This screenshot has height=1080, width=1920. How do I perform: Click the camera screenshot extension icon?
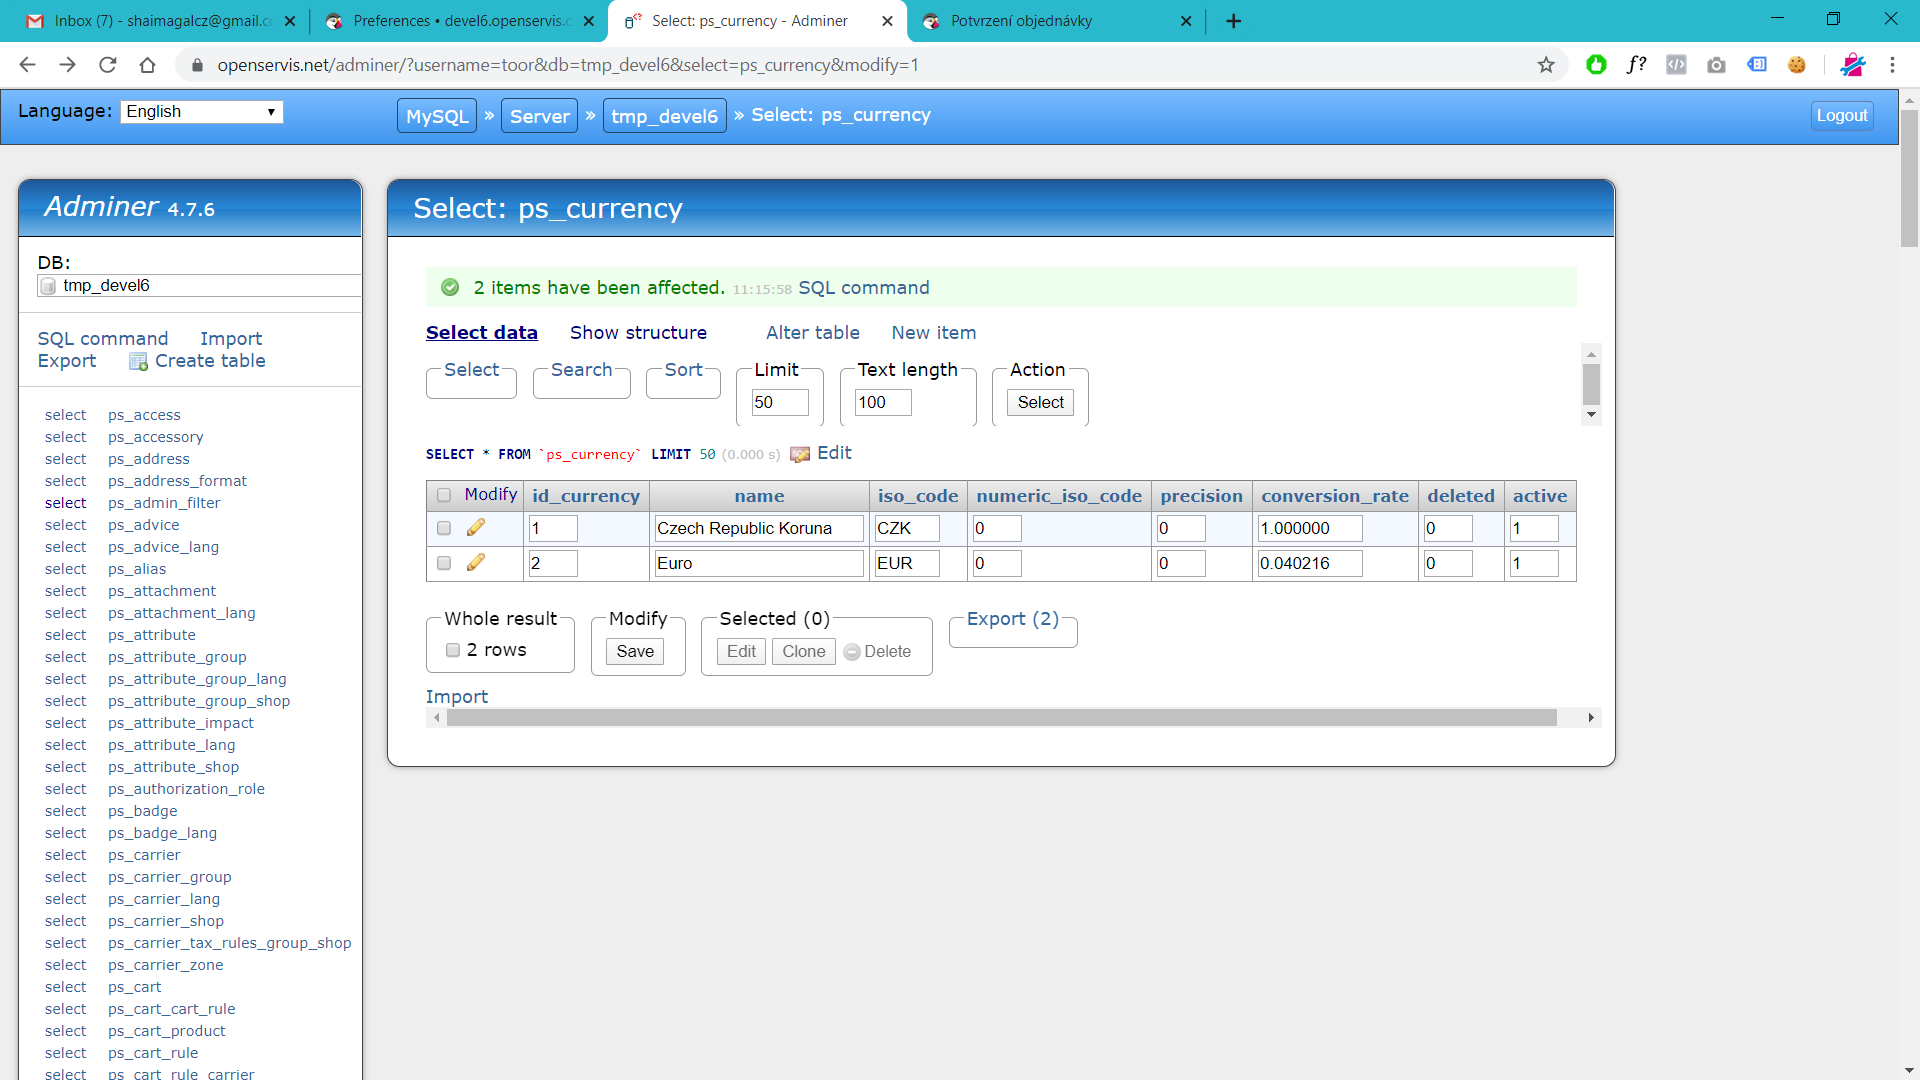tap(1716, 65)
